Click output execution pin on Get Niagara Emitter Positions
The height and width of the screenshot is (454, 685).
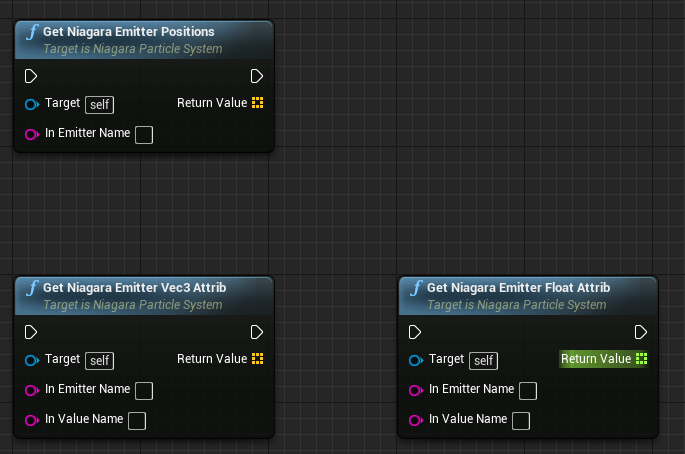(256, 76)
